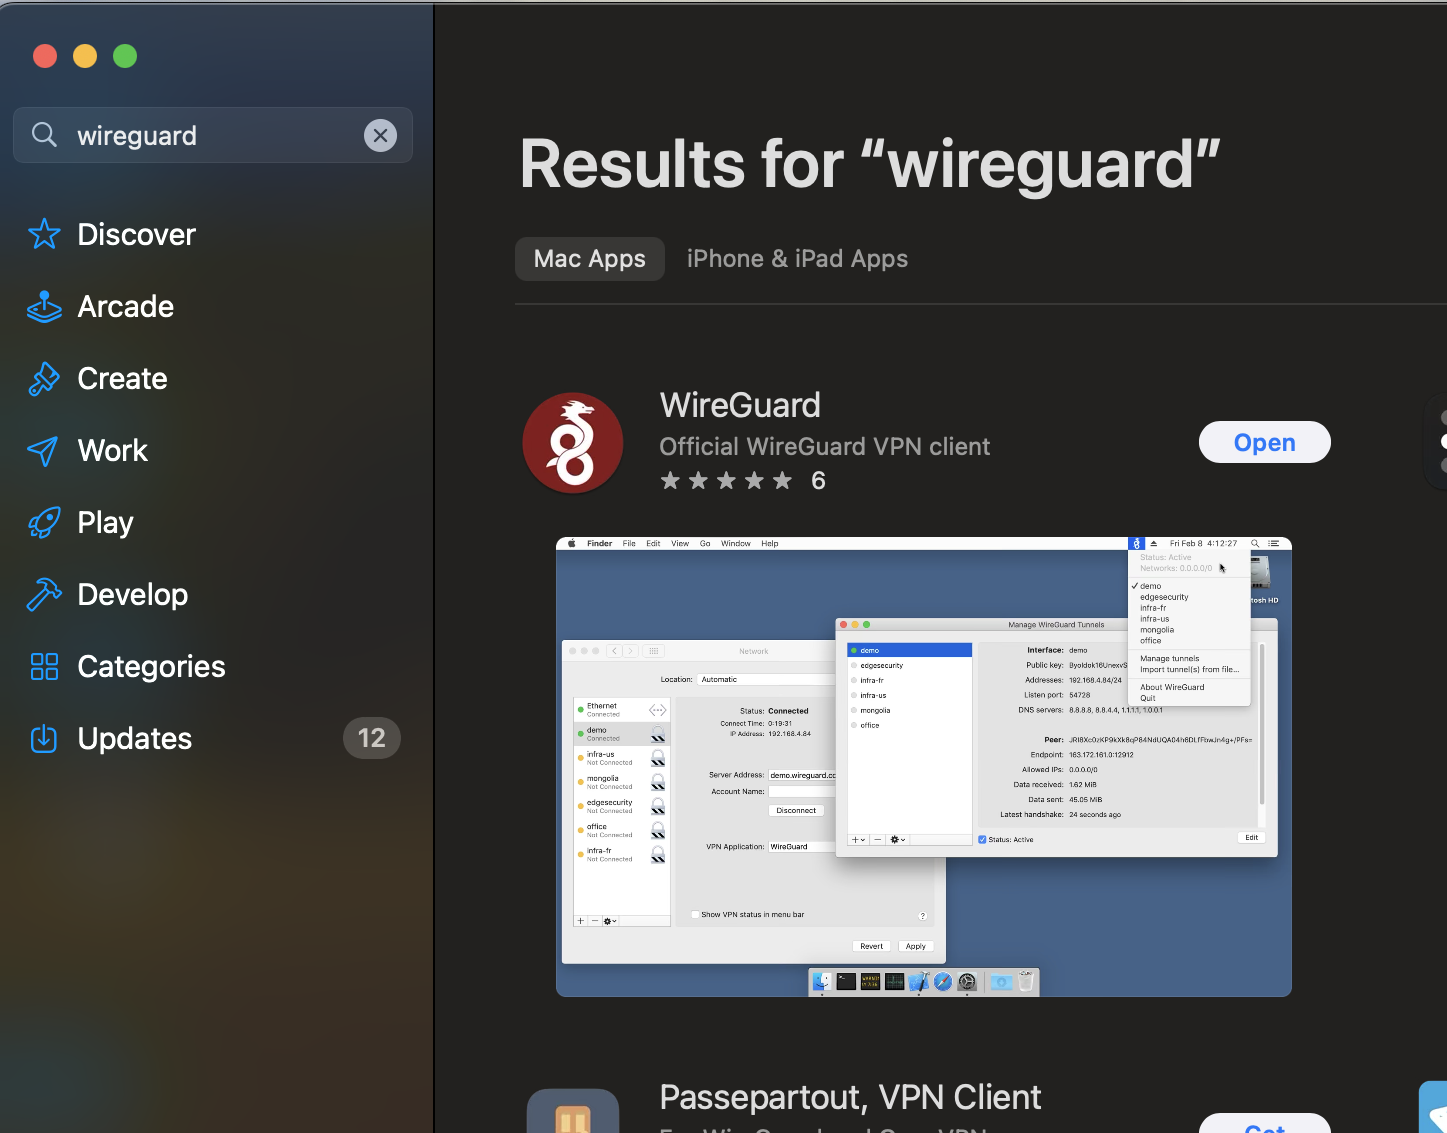Clear the search field text
1447x1133 pixels.
(x=380, y=135)
